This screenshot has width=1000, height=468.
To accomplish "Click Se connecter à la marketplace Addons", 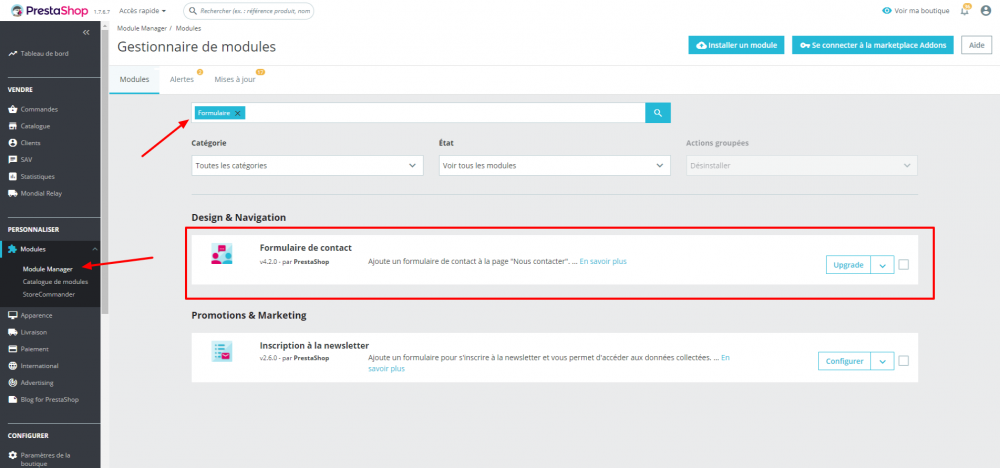I will coord(873,45).
